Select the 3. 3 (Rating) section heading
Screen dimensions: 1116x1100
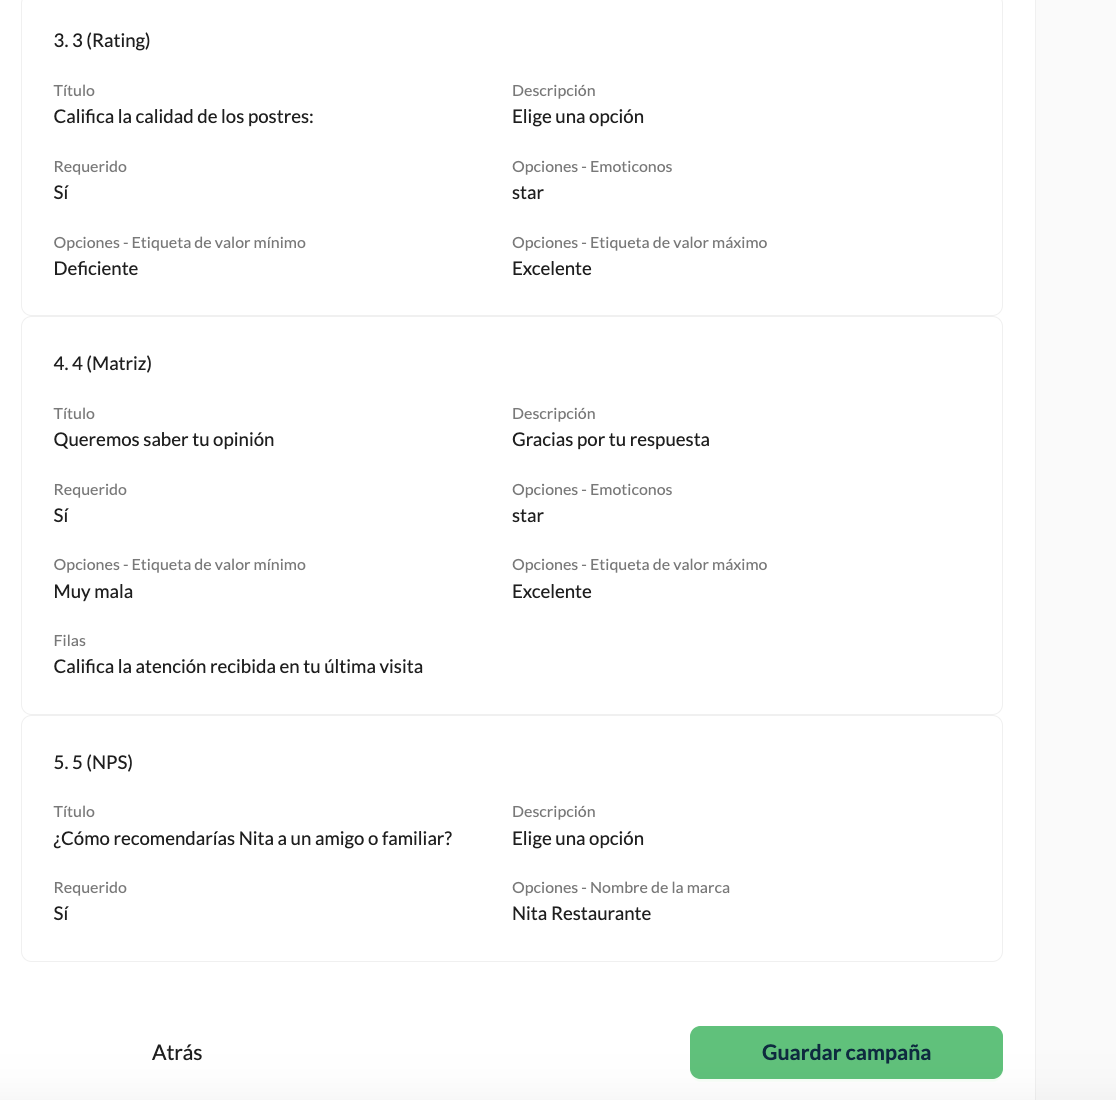[102, 41]
